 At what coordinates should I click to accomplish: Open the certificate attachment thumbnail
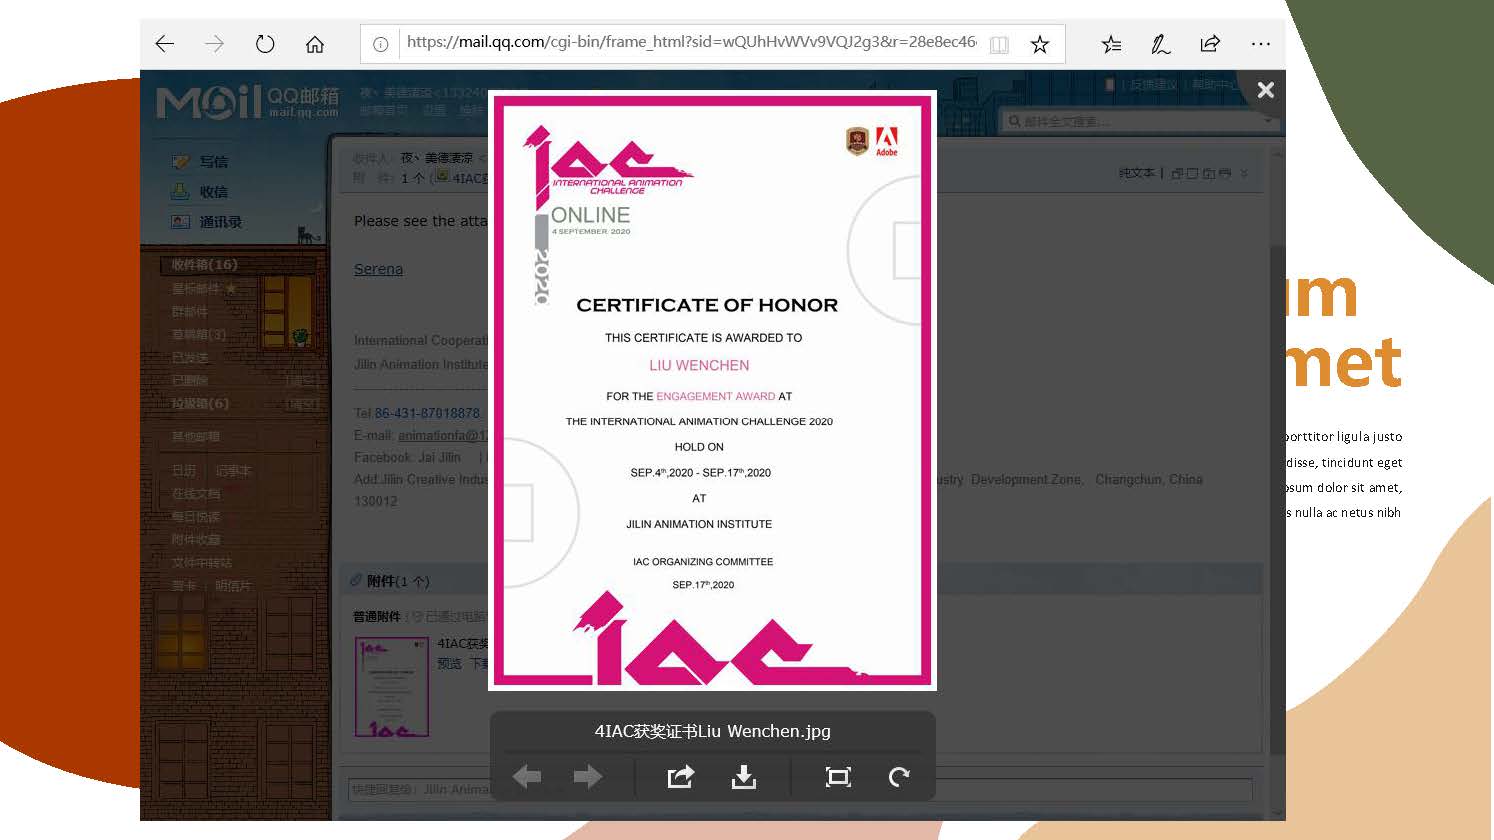click(392, 687)
